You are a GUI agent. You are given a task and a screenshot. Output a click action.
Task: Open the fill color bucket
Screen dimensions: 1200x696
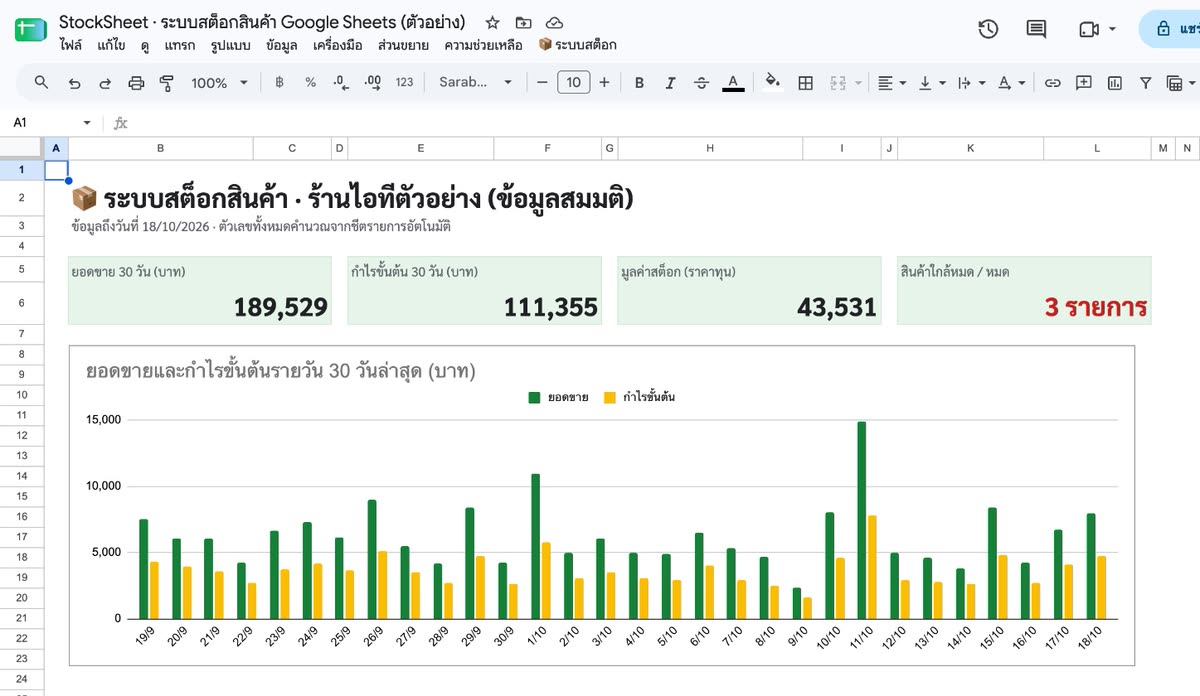click(772, 83)
